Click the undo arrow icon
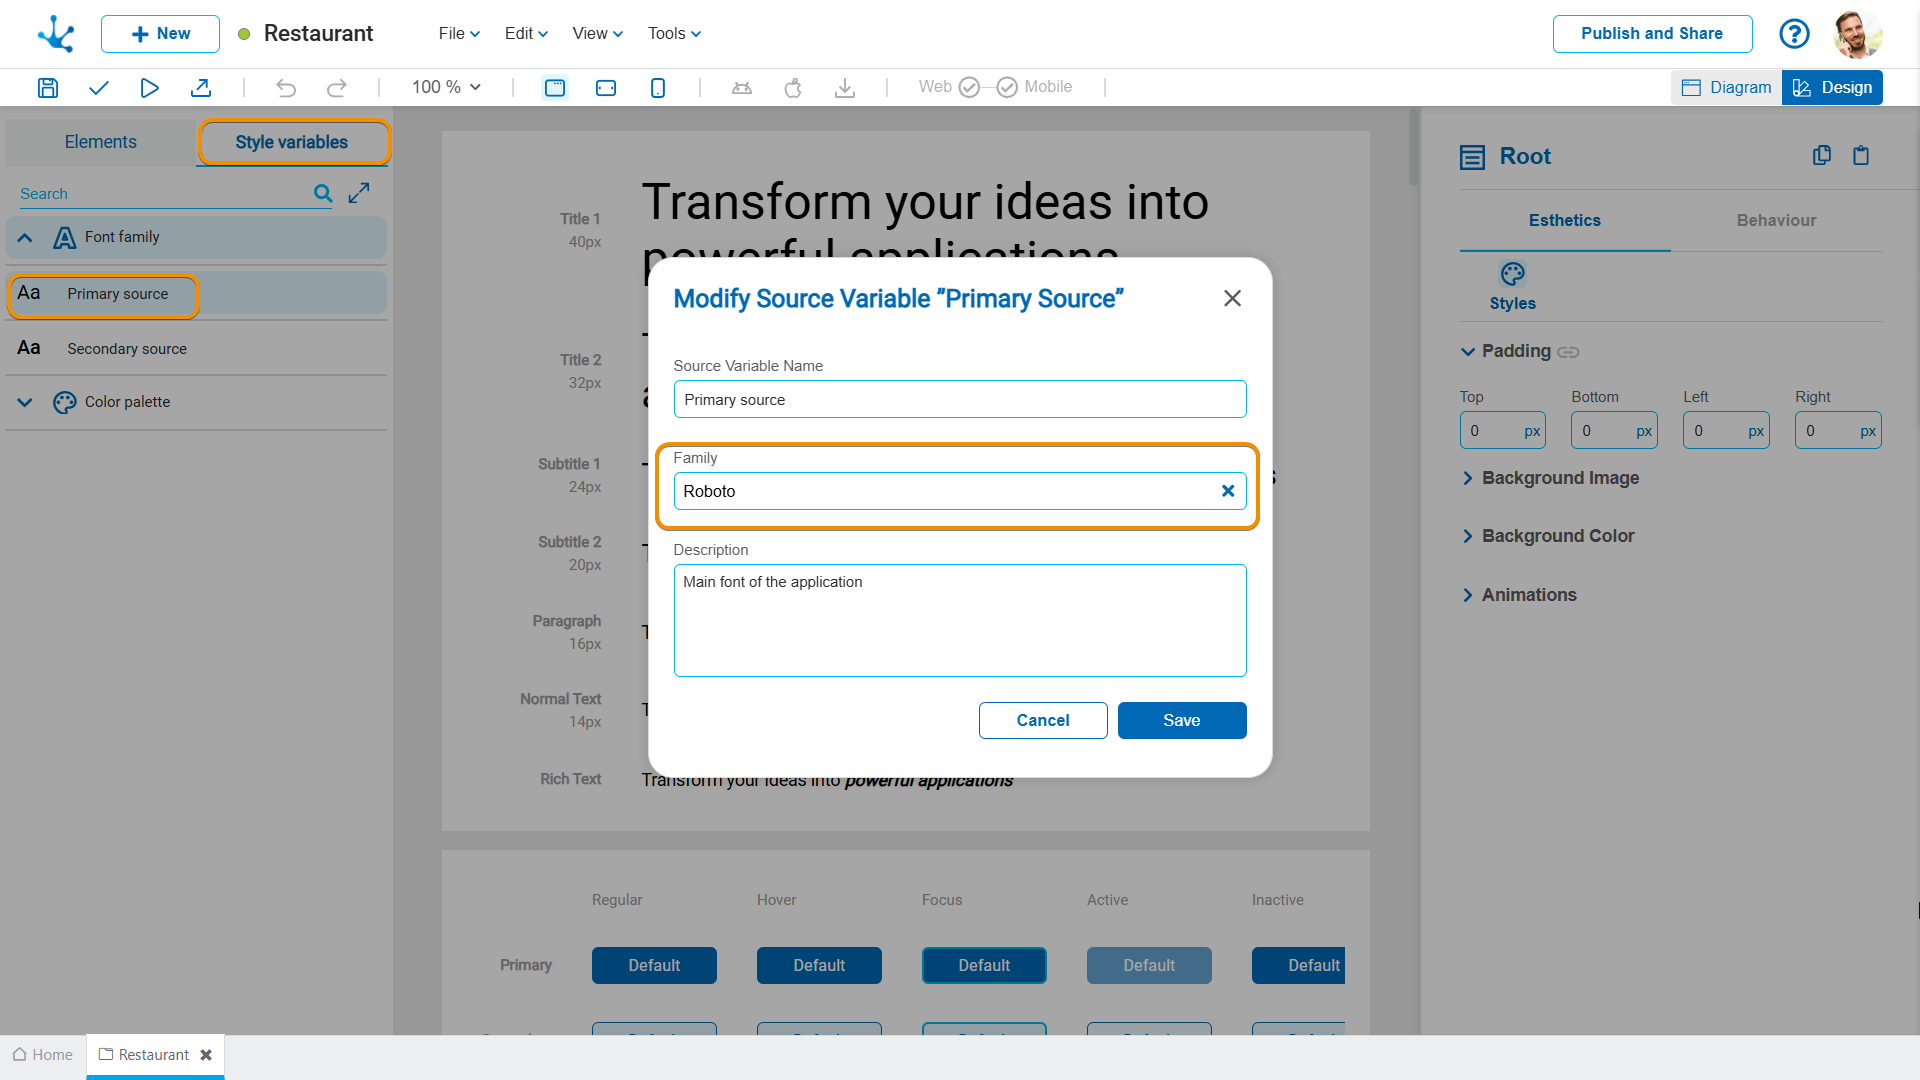 [286, 88]
